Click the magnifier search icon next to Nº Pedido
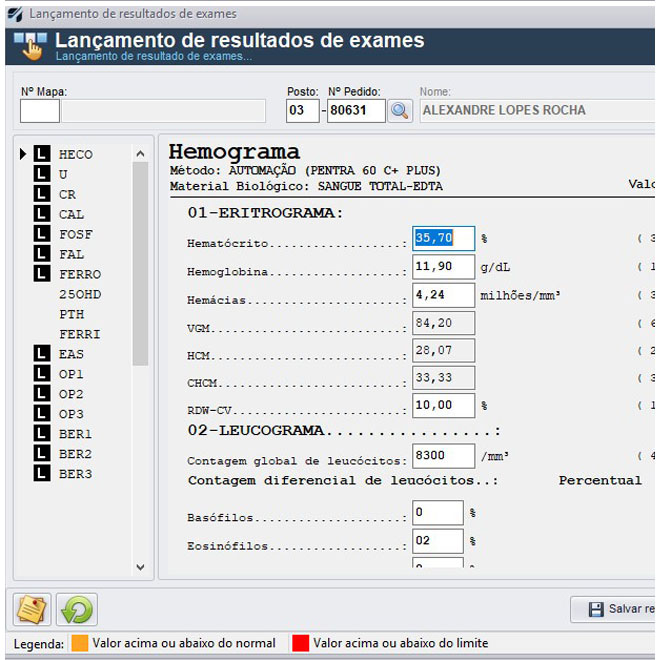 pyautogui.click(x=399, y=111)
